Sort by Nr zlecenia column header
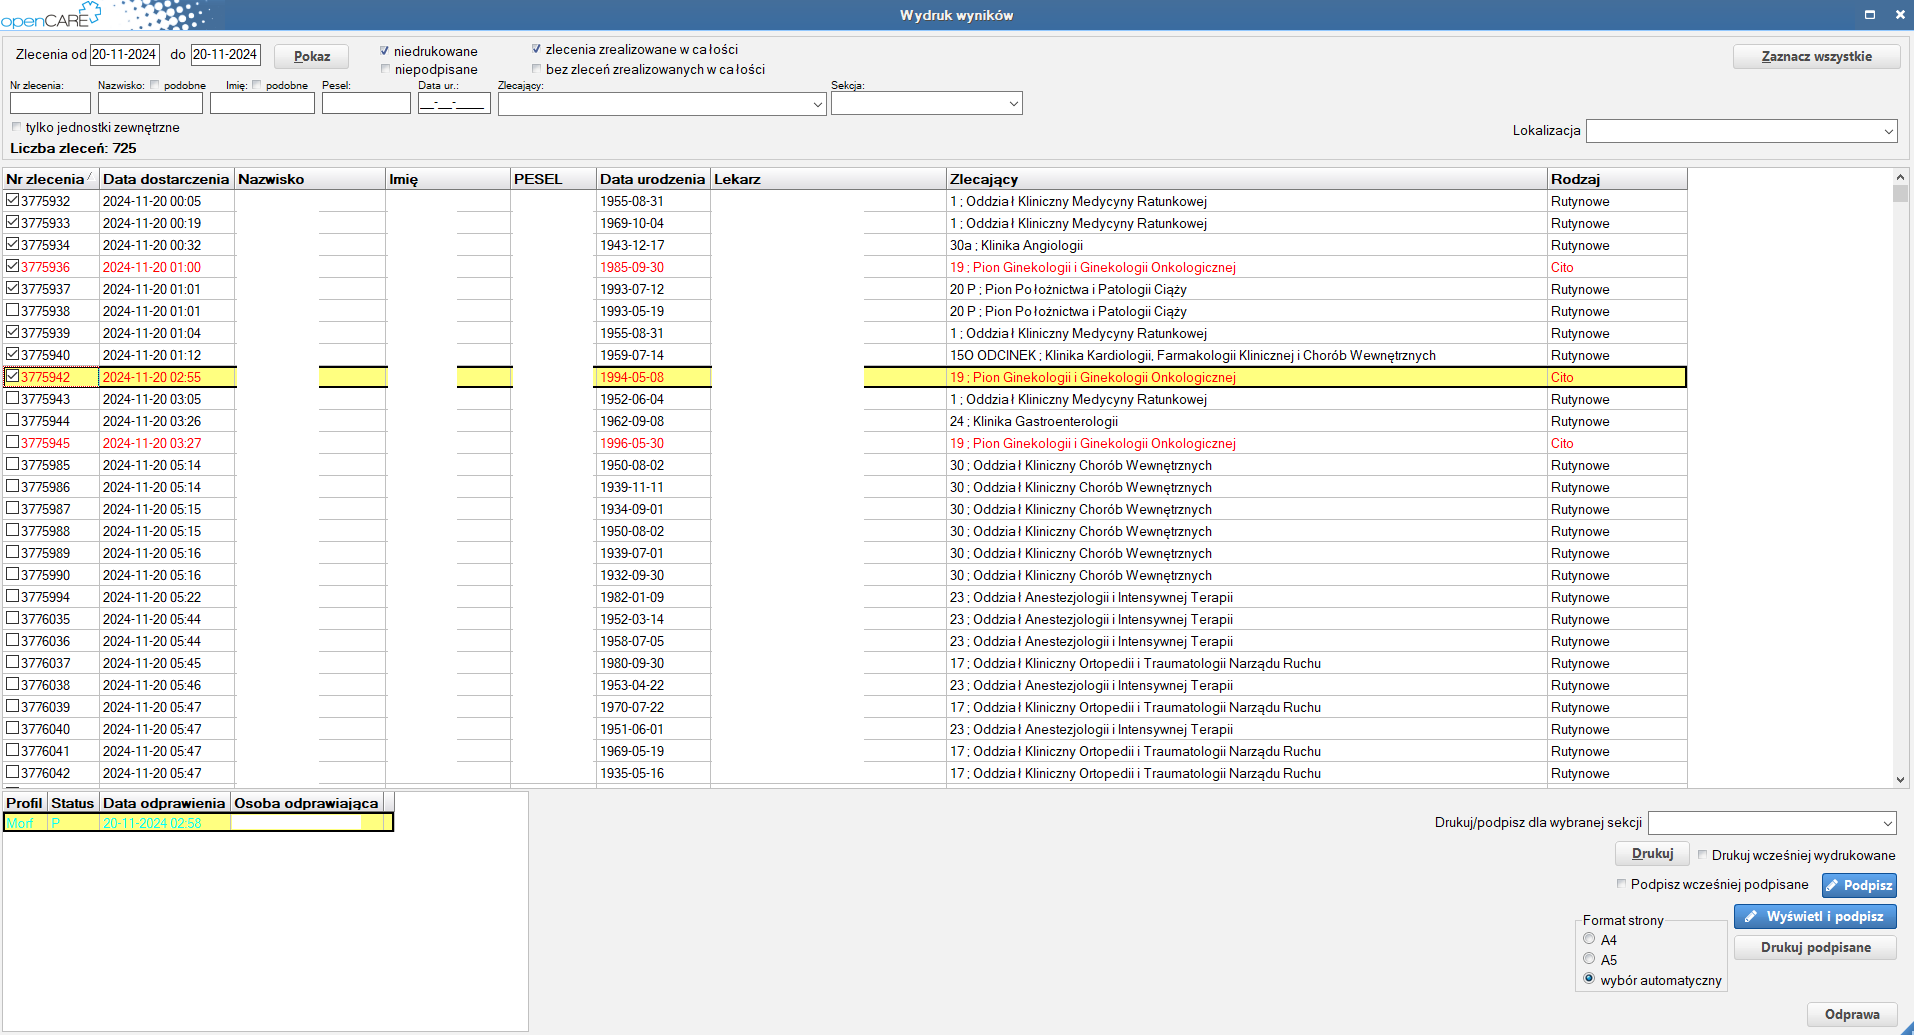 [46, 179]
